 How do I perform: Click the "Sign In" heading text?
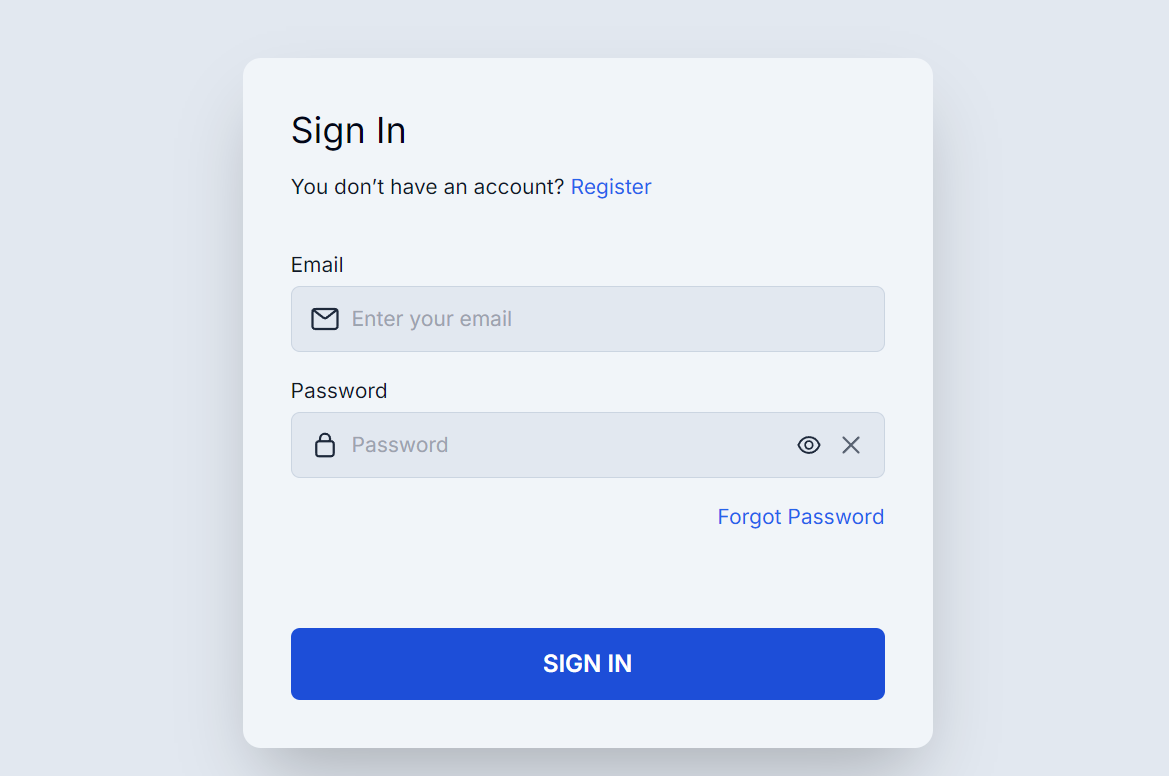coord(348,131)
